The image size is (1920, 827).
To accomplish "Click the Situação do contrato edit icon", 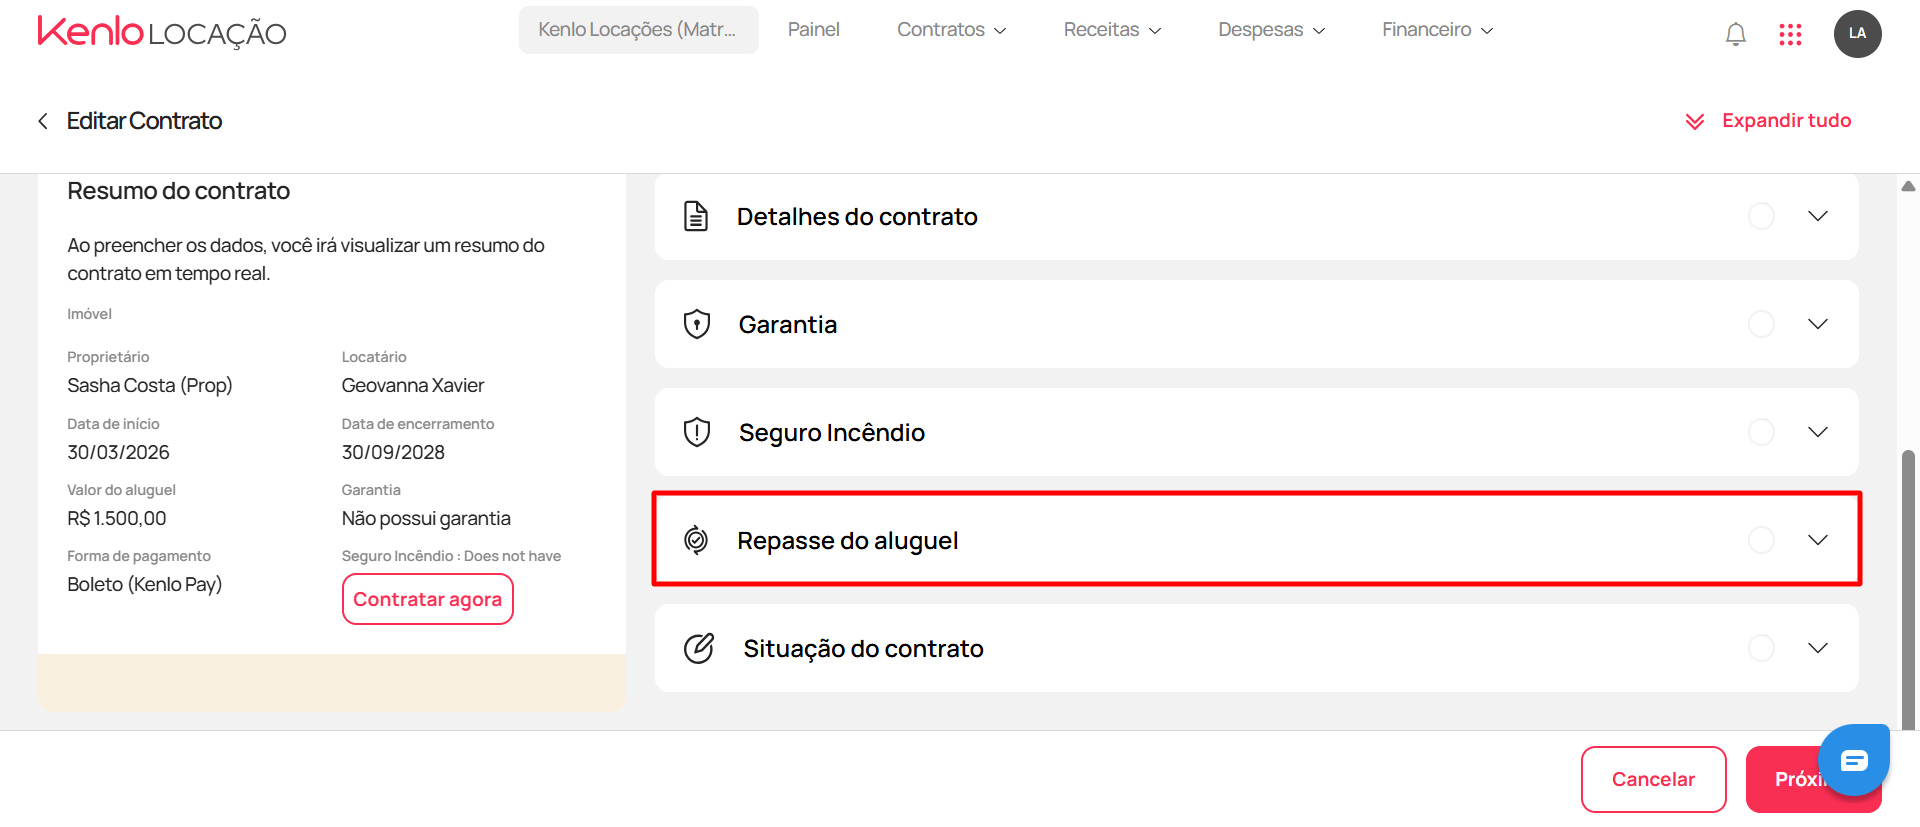I will coord(699,648).
